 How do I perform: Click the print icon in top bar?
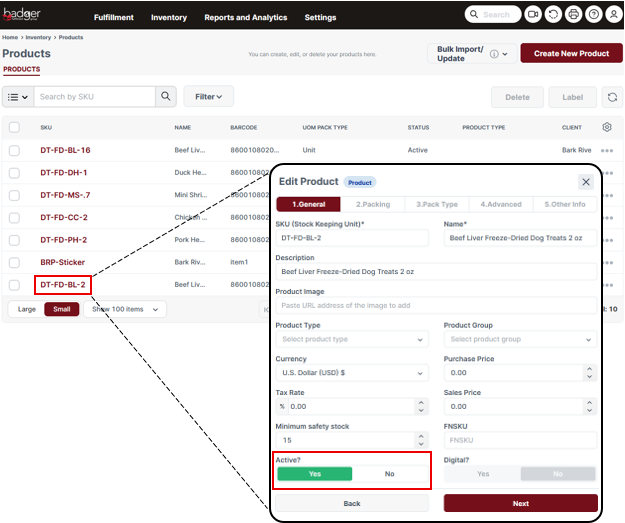pyautogui.click(x=573, y=15)
